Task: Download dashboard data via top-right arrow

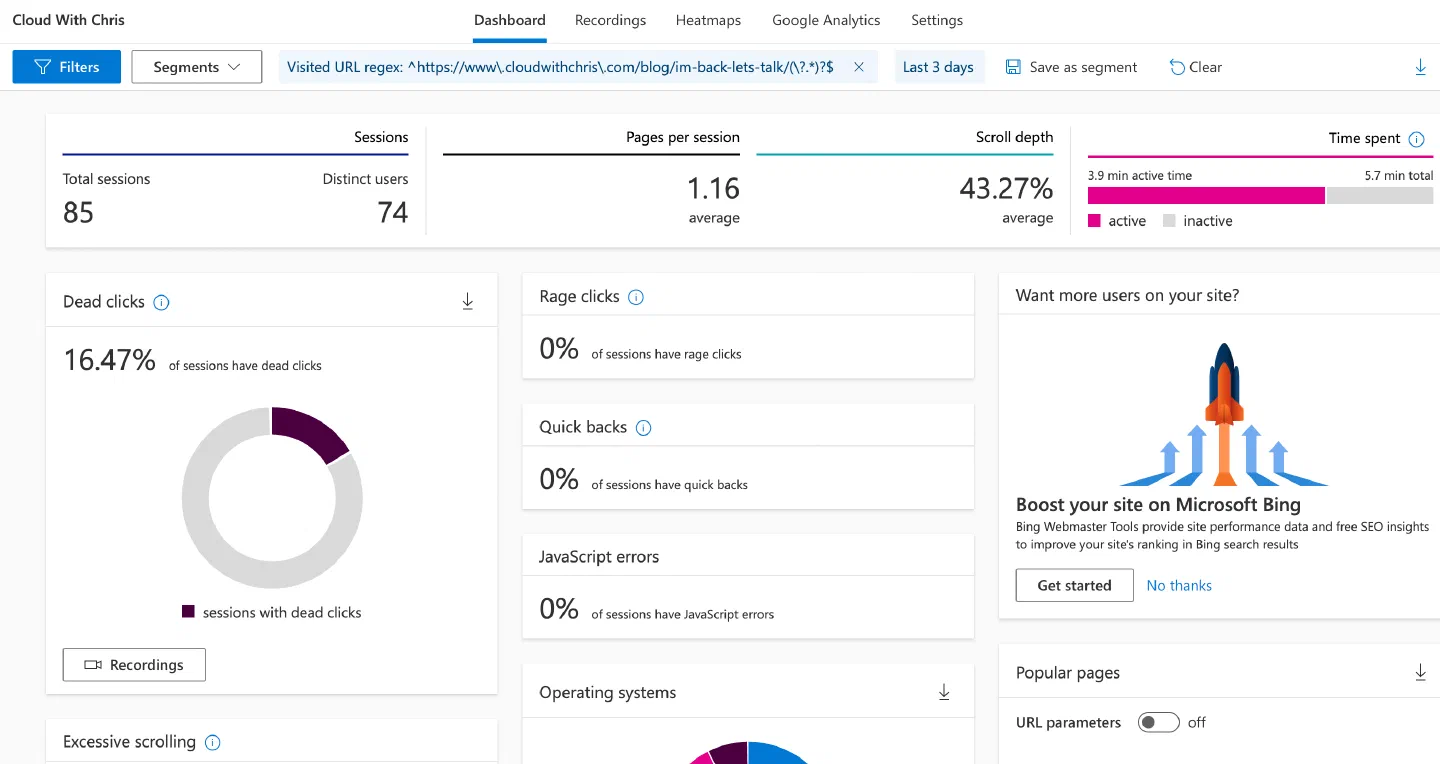Action: point(1420,67)
